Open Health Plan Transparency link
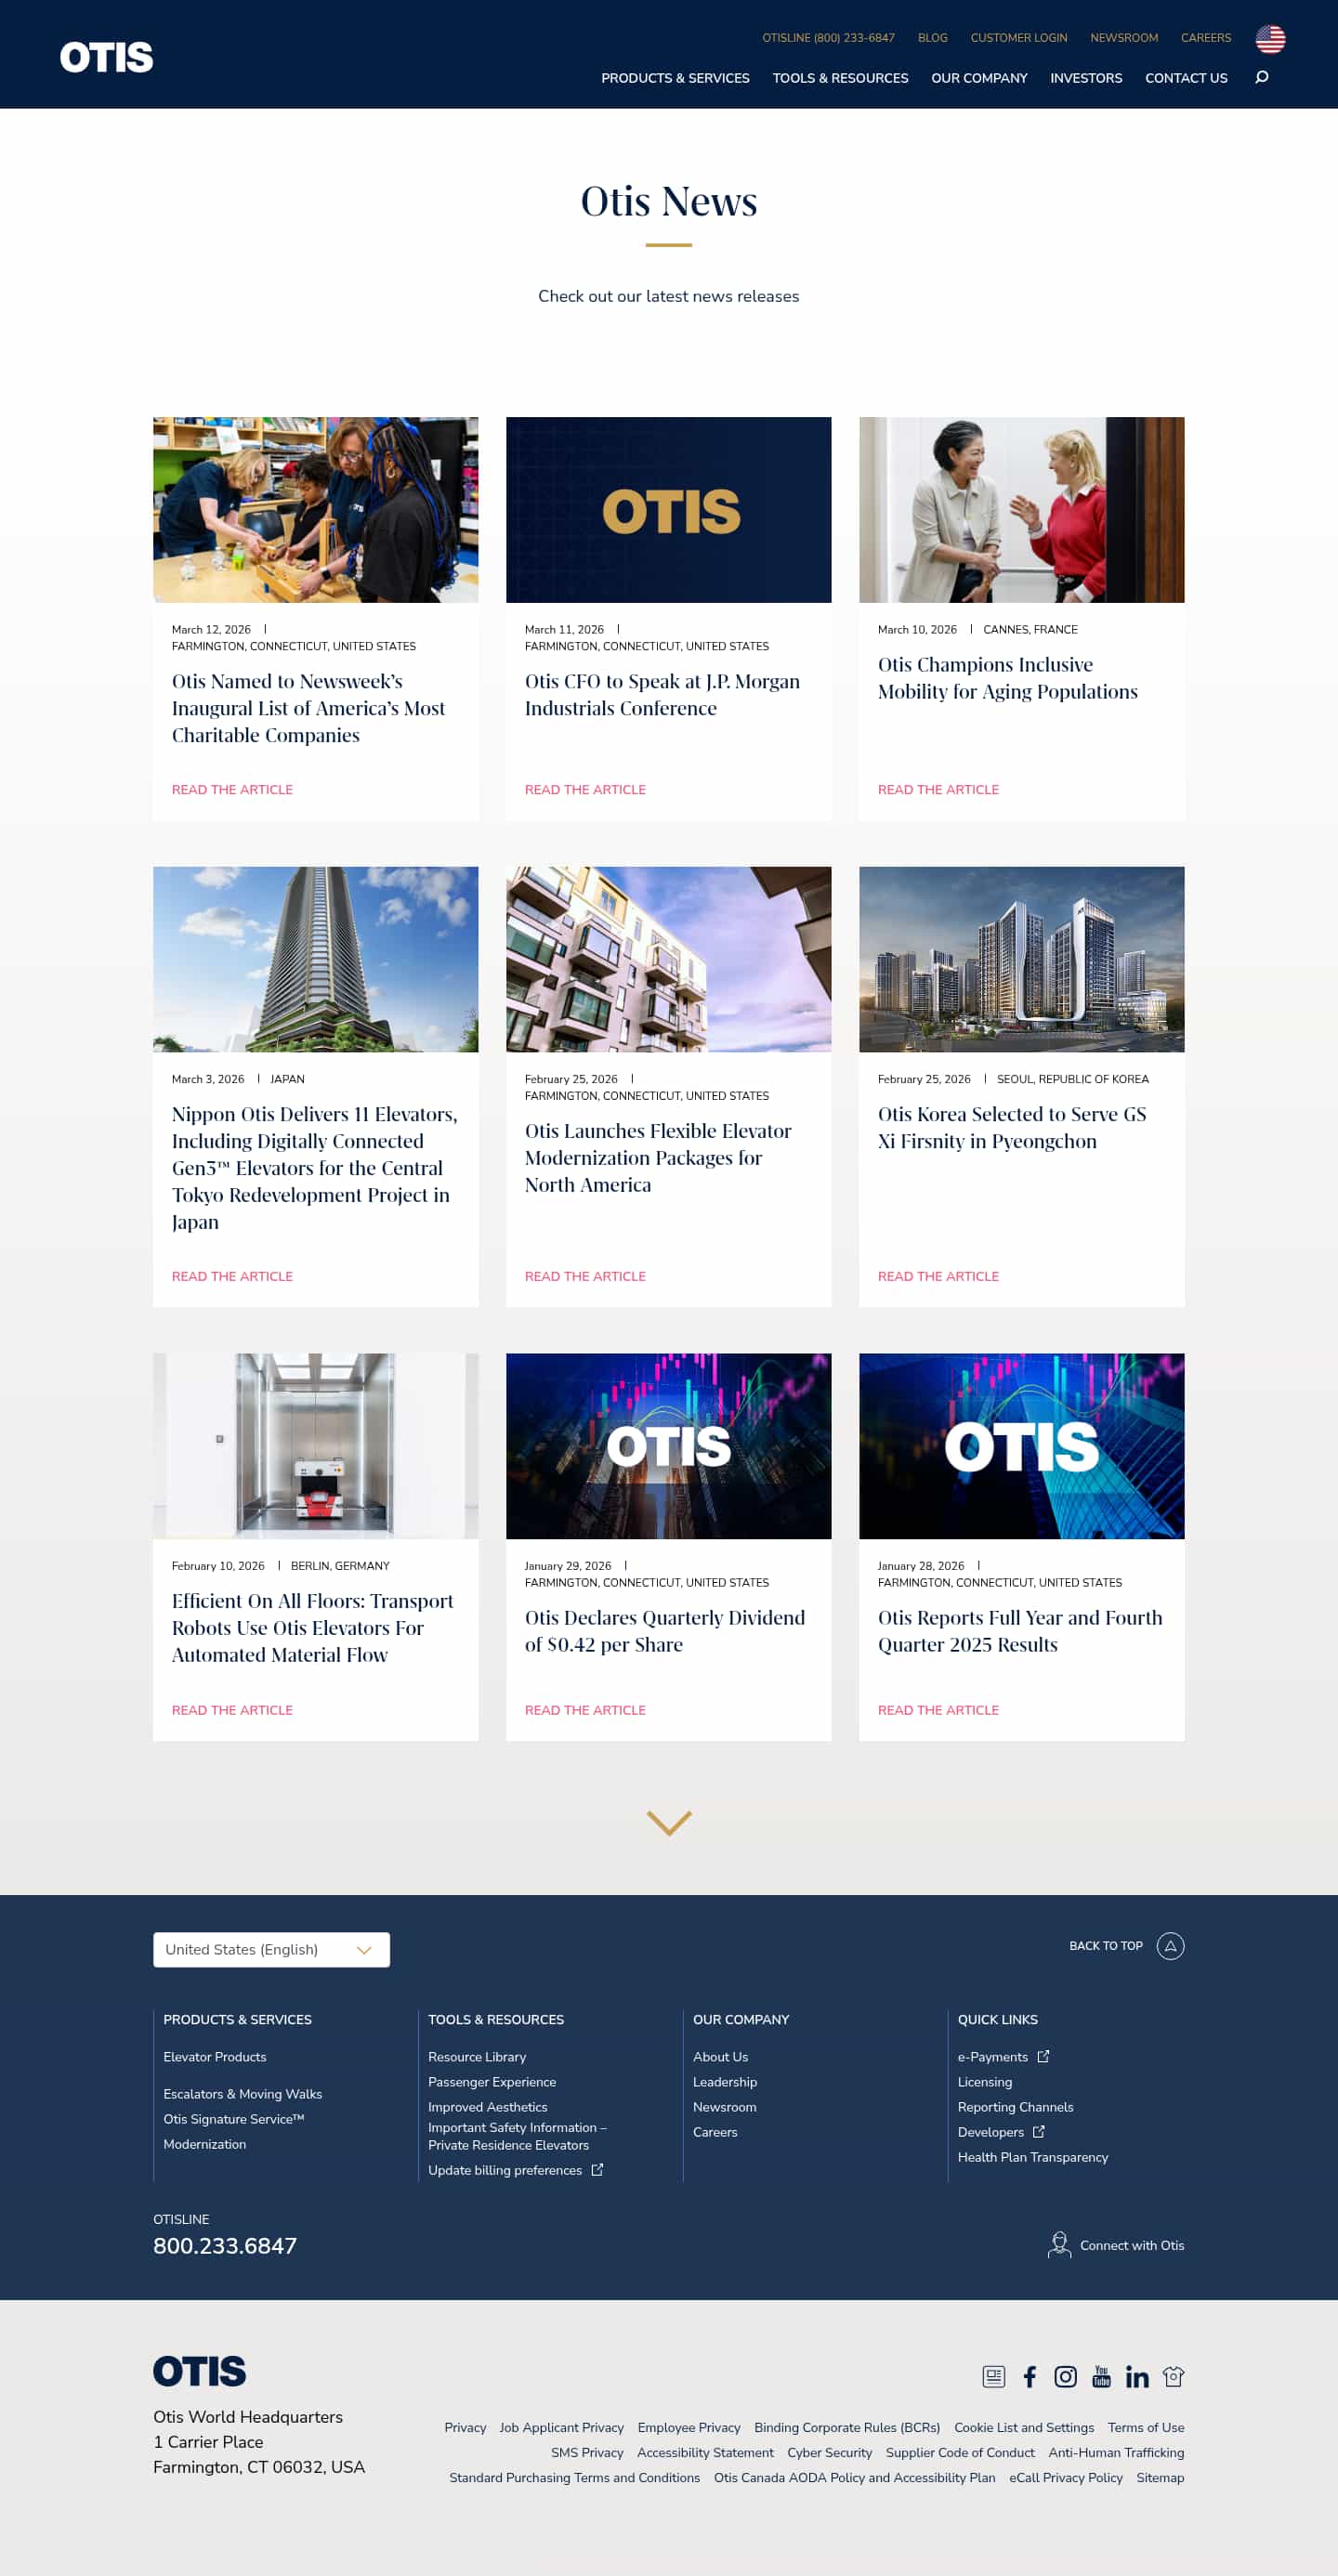Image resolution: width=1338 pixels, height=2576 pixels. (1033, 2157)
